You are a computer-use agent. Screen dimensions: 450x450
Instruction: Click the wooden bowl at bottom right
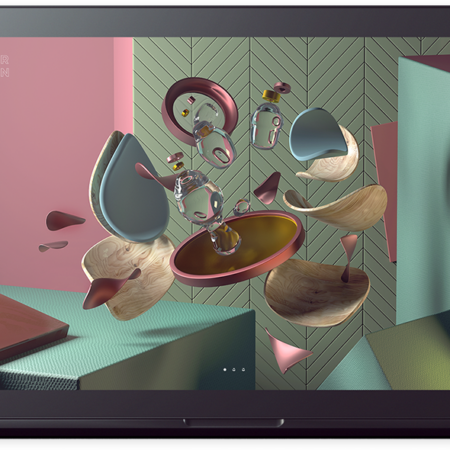coord(317,293)
